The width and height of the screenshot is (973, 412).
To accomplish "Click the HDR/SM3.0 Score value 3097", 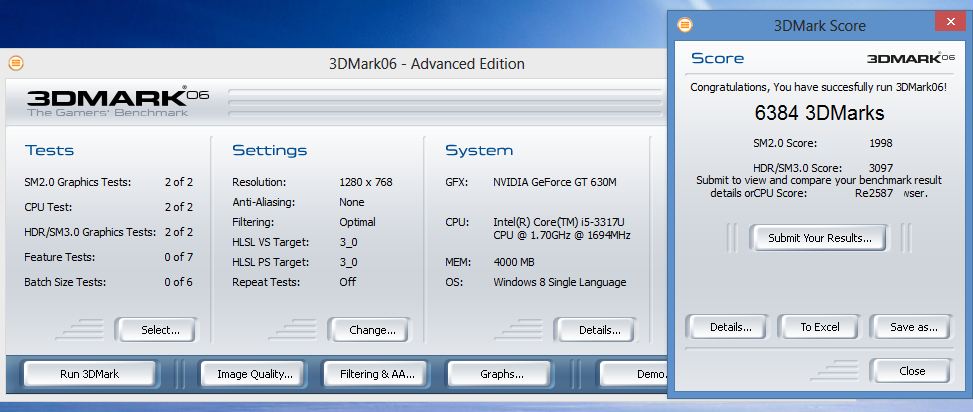I will [x=881, y=168].
